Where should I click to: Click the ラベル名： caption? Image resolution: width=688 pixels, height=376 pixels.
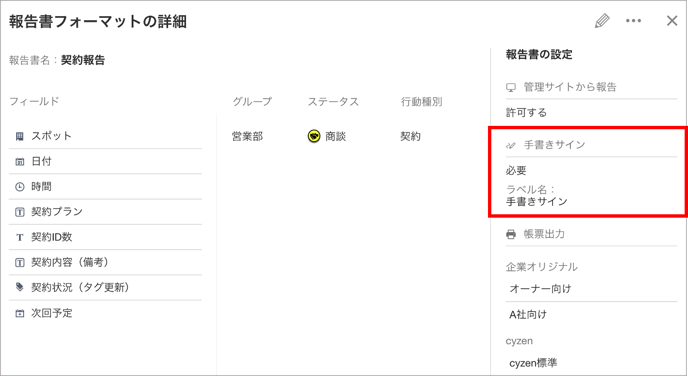(530, 190)
